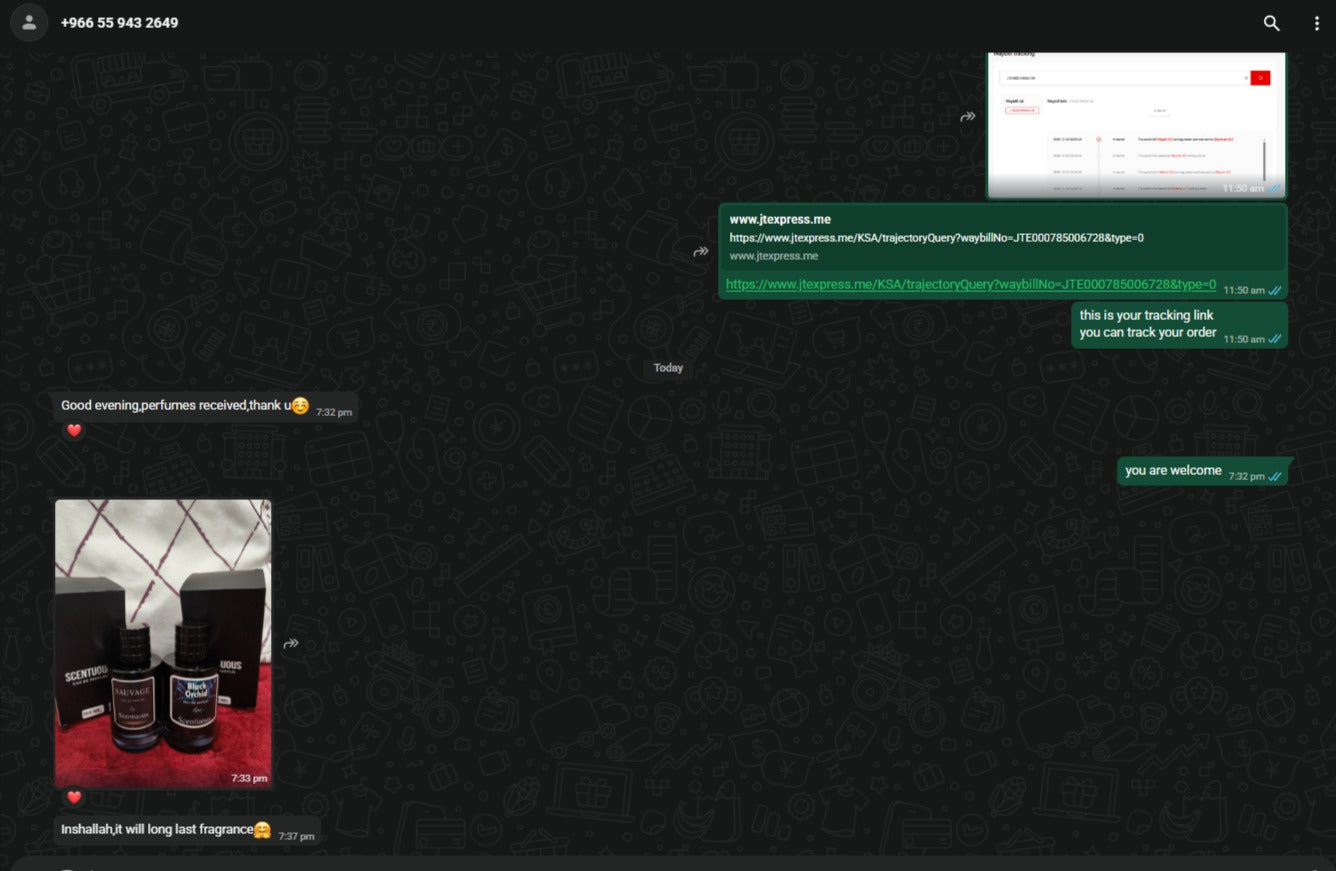Click read receipt ticks on green hyperlink message
Screen dimensions: 1336x871
[x=1274, y=291]
